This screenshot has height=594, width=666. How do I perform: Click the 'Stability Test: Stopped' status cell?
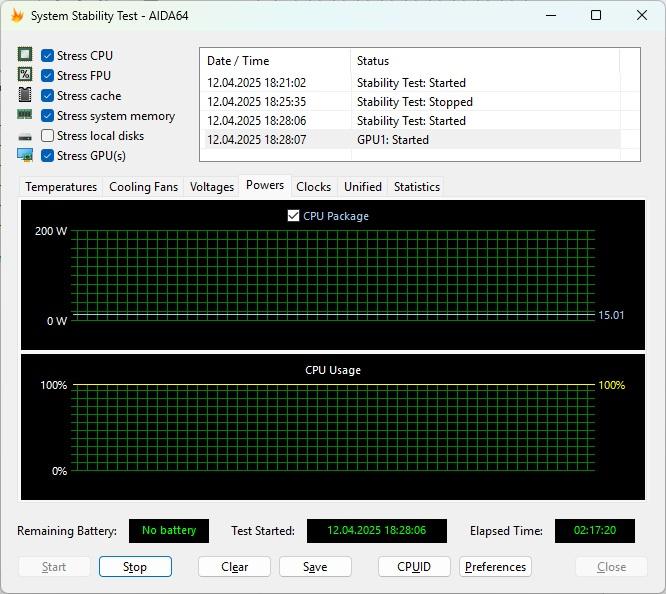[415, 102]
